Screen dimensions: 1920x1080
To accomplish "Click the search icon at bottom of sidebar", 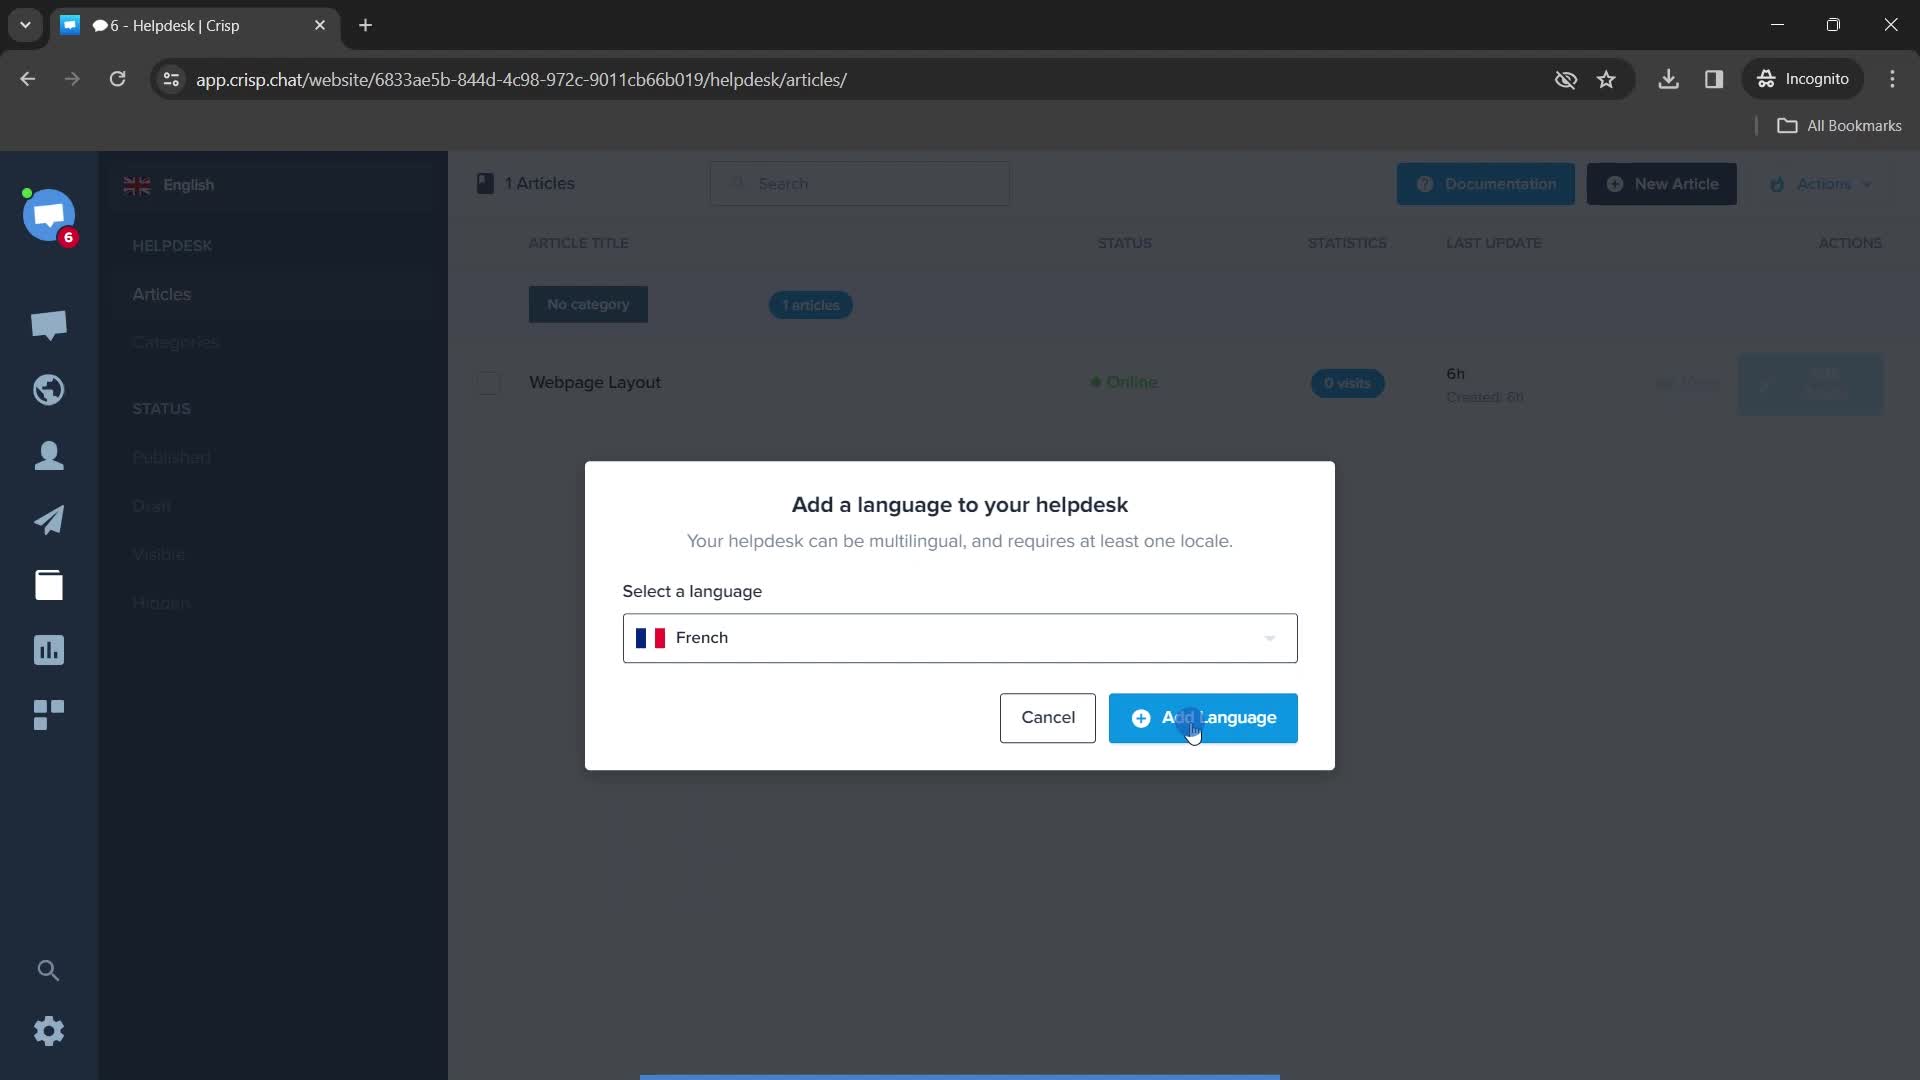I will (49, 971).
